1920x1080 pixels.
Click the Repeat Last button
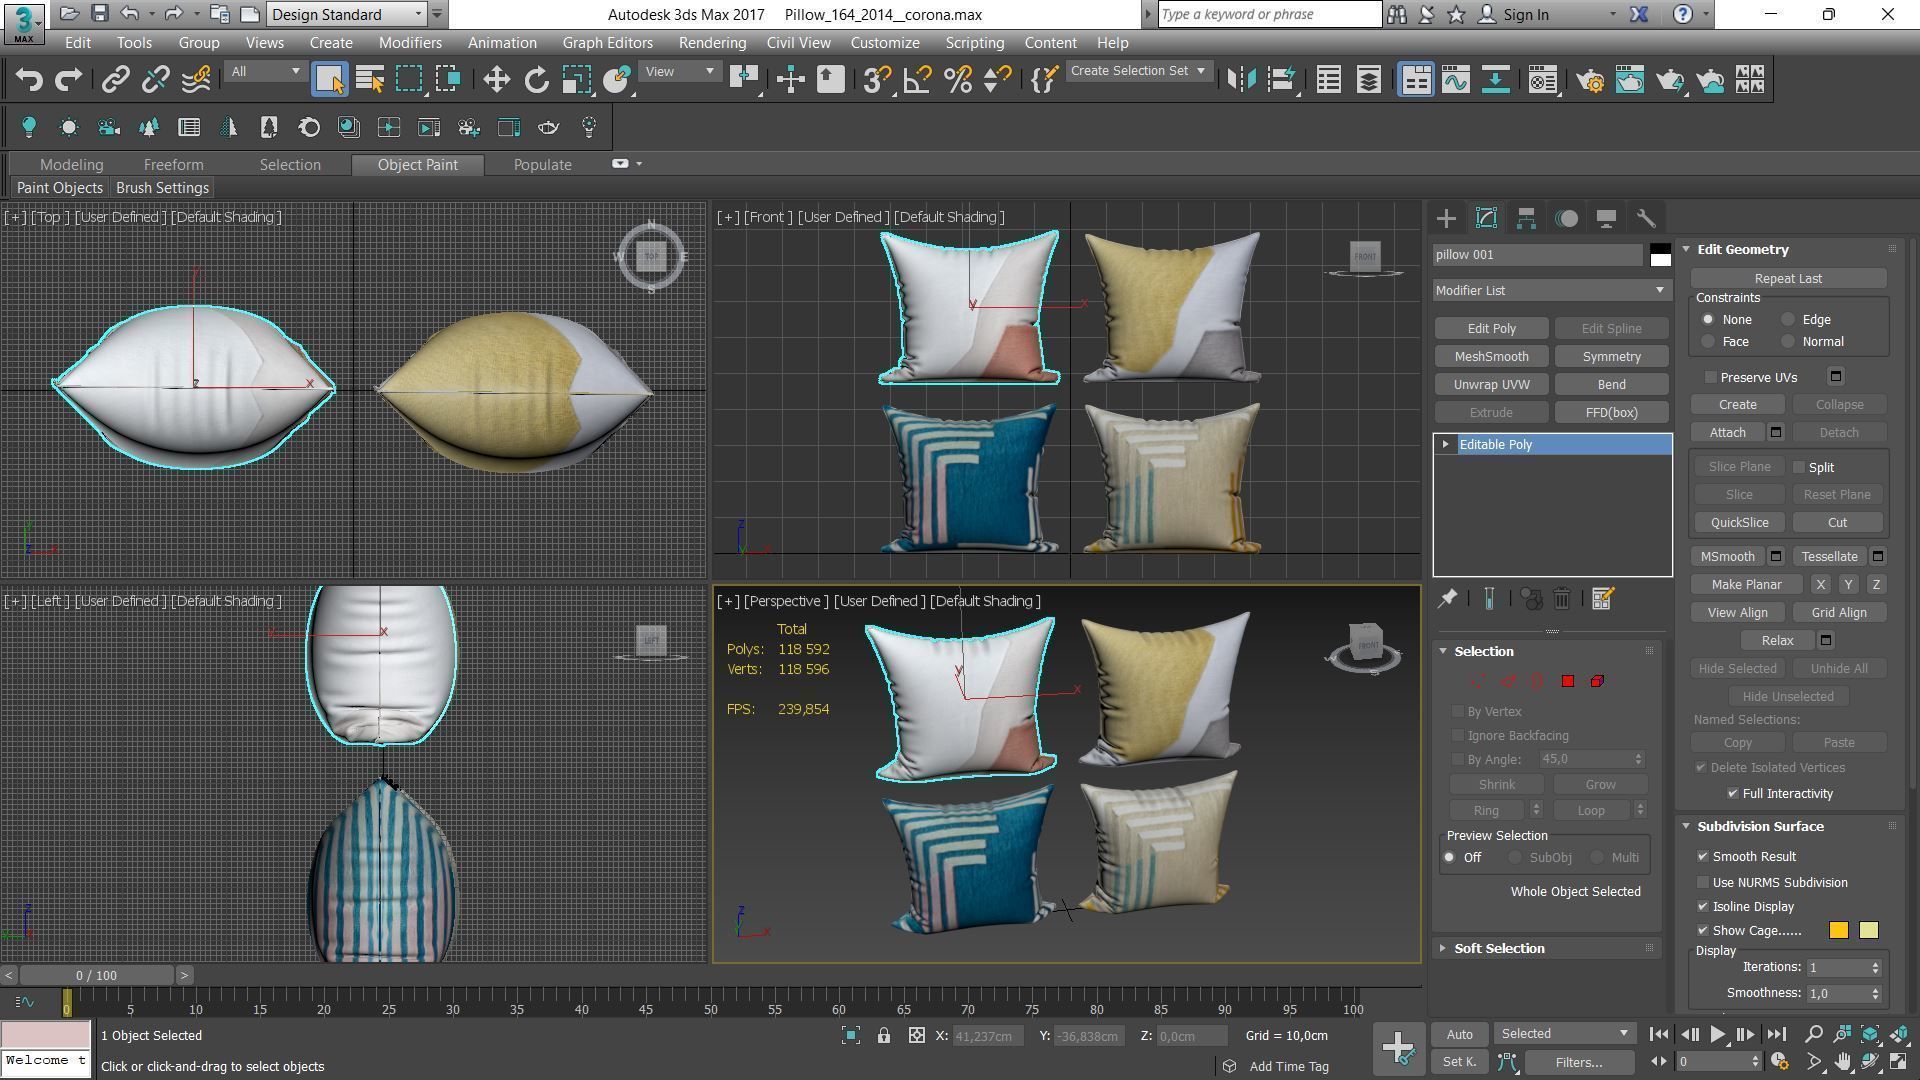[1788, 279]
